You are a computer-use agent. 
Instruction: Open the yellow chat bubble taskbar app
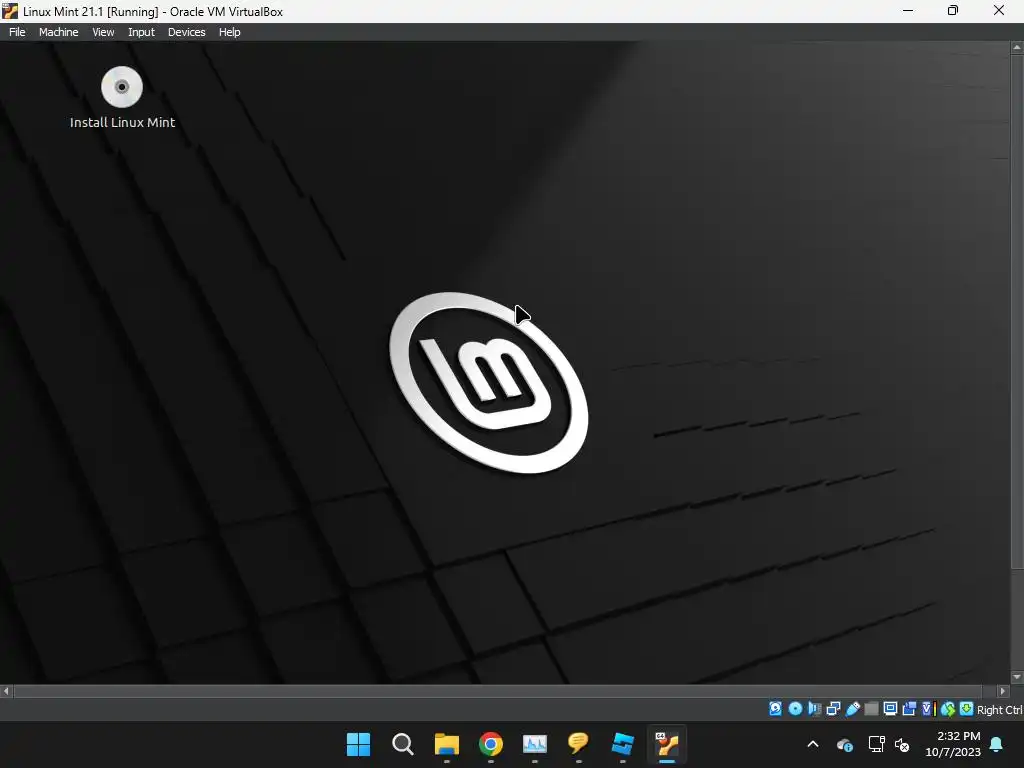tap(579, 744)
